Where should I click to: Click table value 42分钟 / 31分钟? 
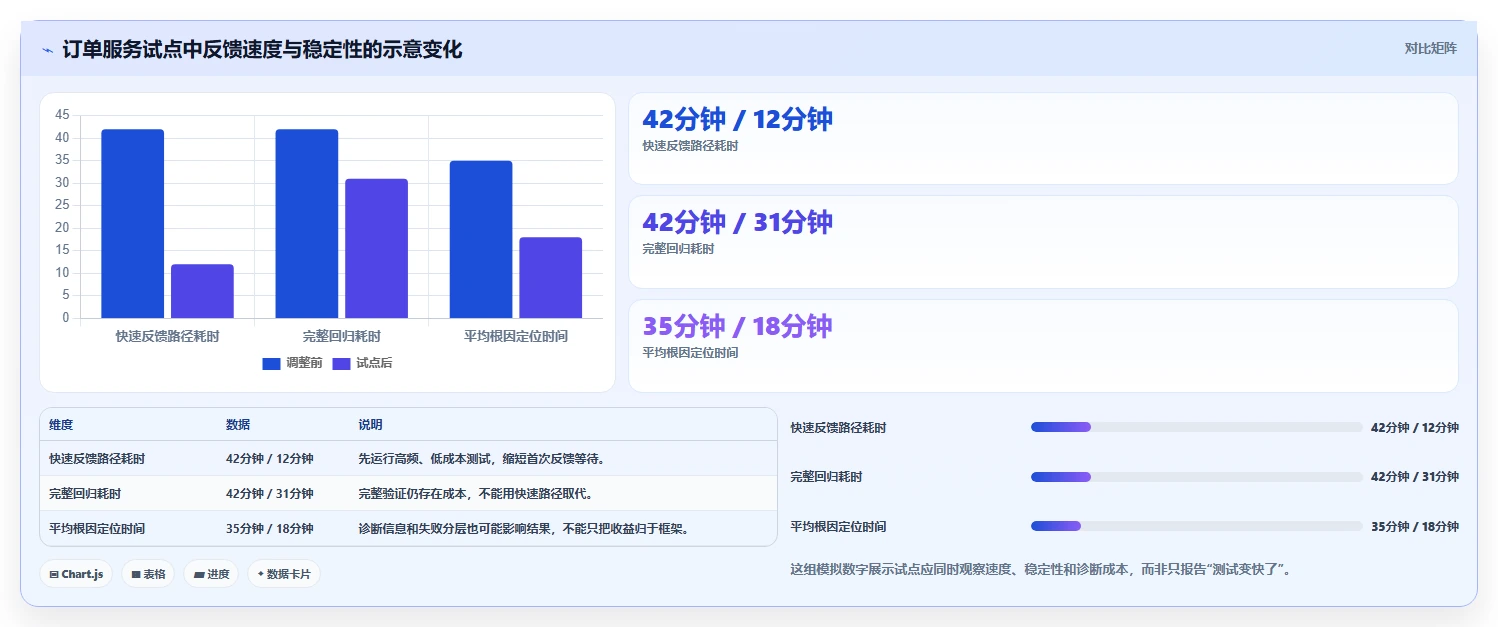[x=270, y=494]
